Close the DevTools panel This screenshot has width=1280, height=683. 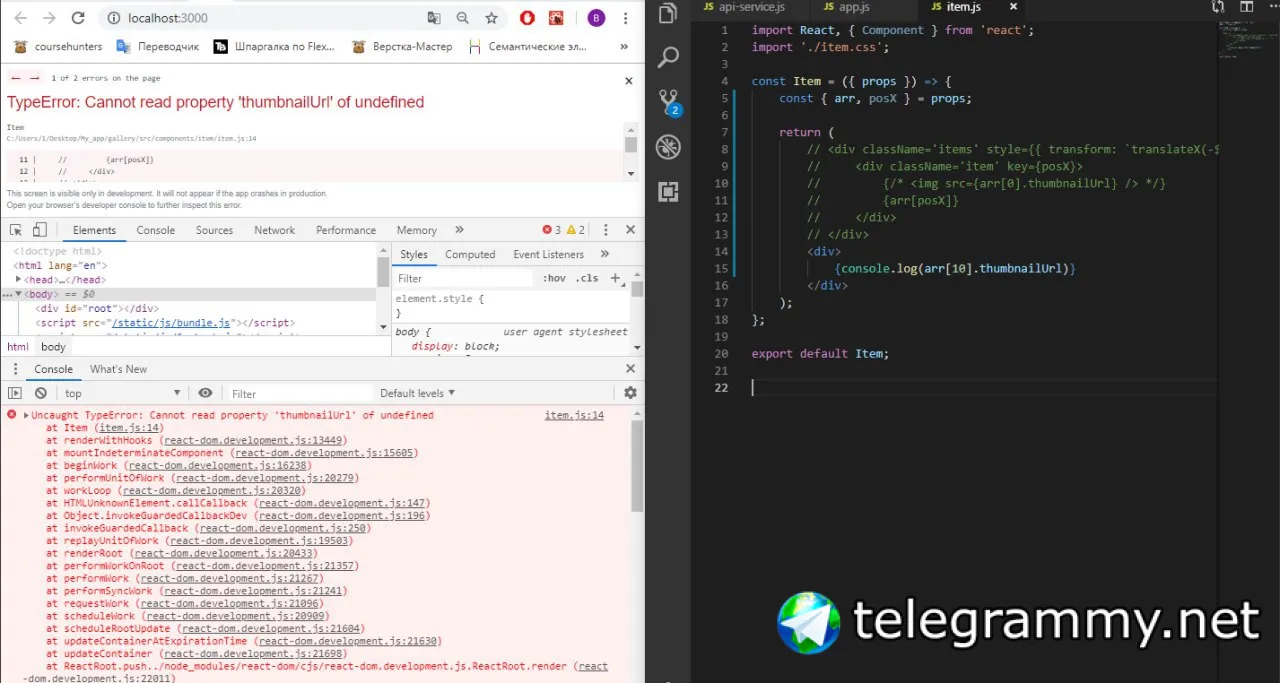[630, 230]
